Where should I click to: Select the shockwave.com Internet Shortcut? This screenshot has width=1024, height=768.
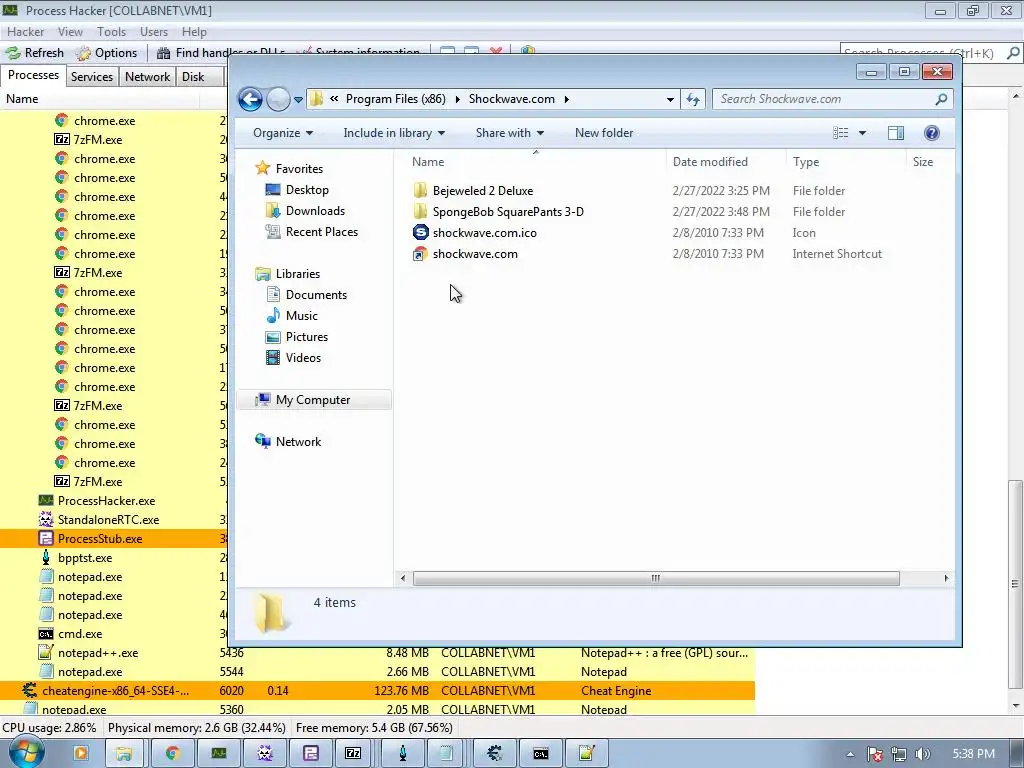point(475,253)
